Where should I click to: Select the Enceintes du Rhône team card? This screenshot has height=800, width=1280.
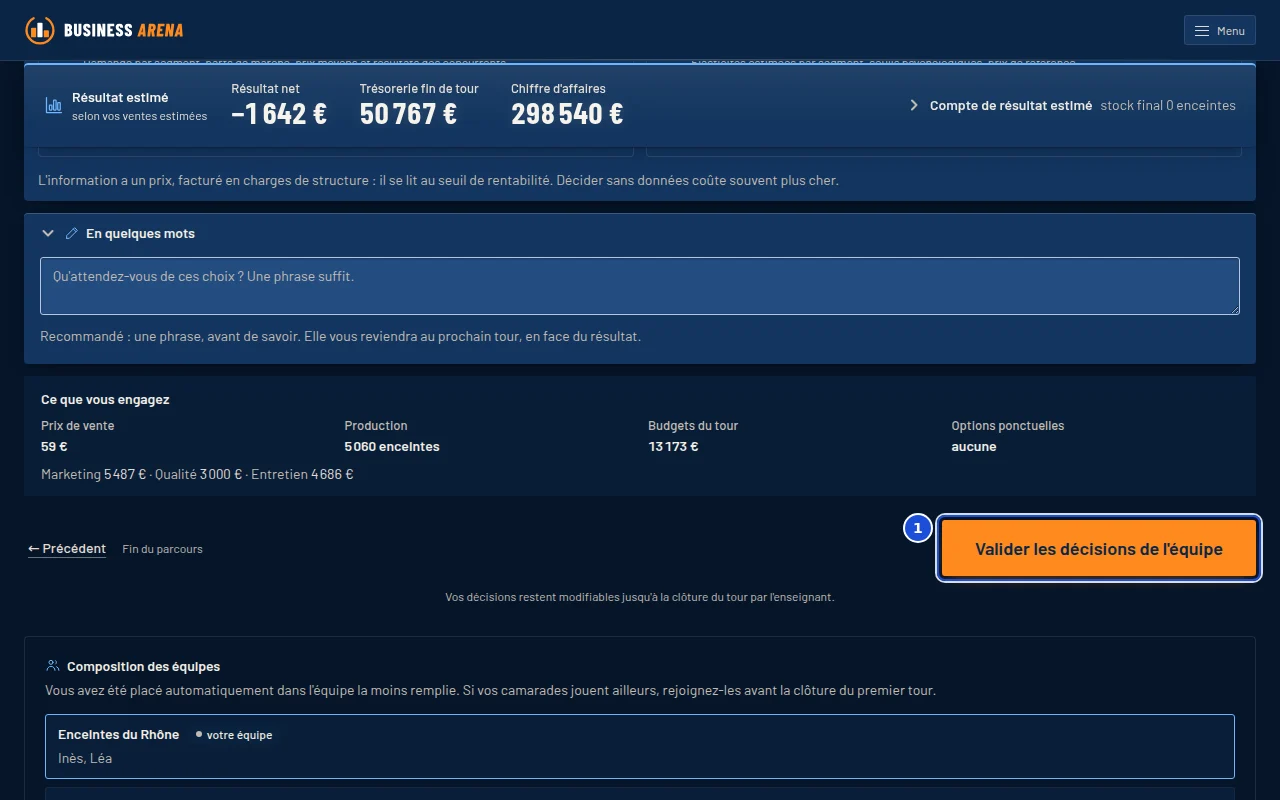640,746
